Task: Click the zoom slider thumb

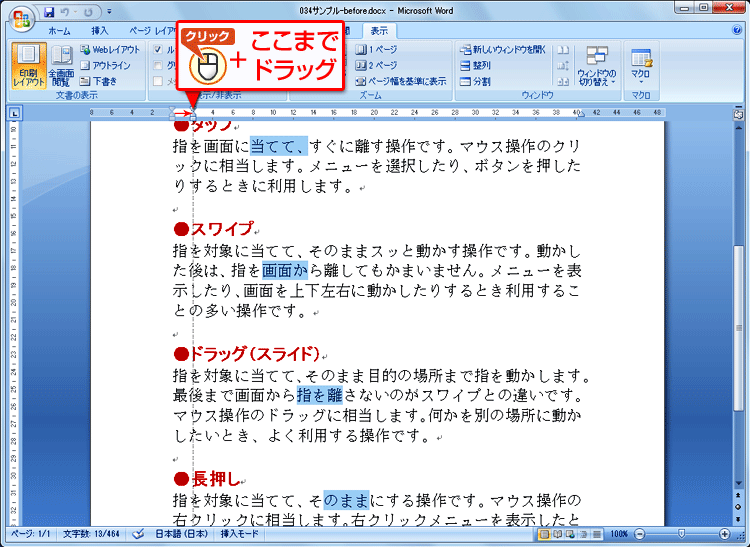Action: point(682,534)
